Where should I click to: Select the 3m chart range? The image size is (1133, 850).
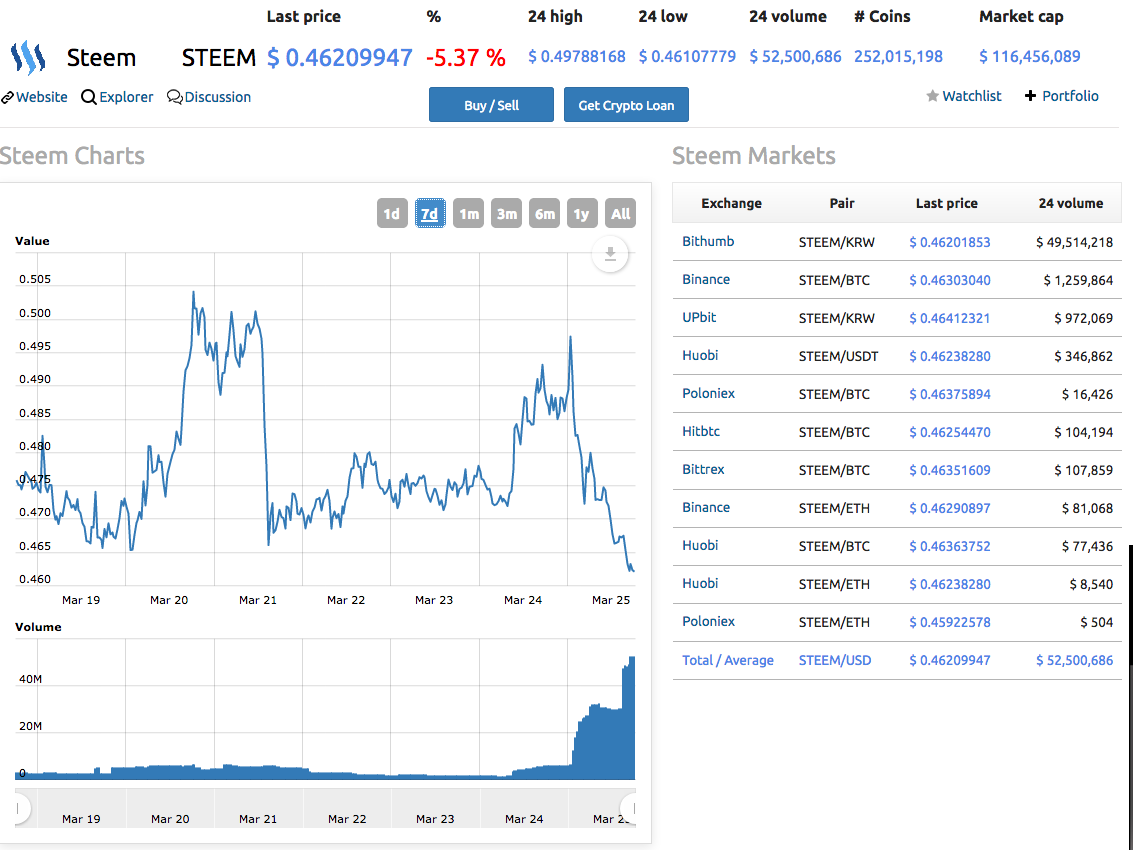point(507,214)
